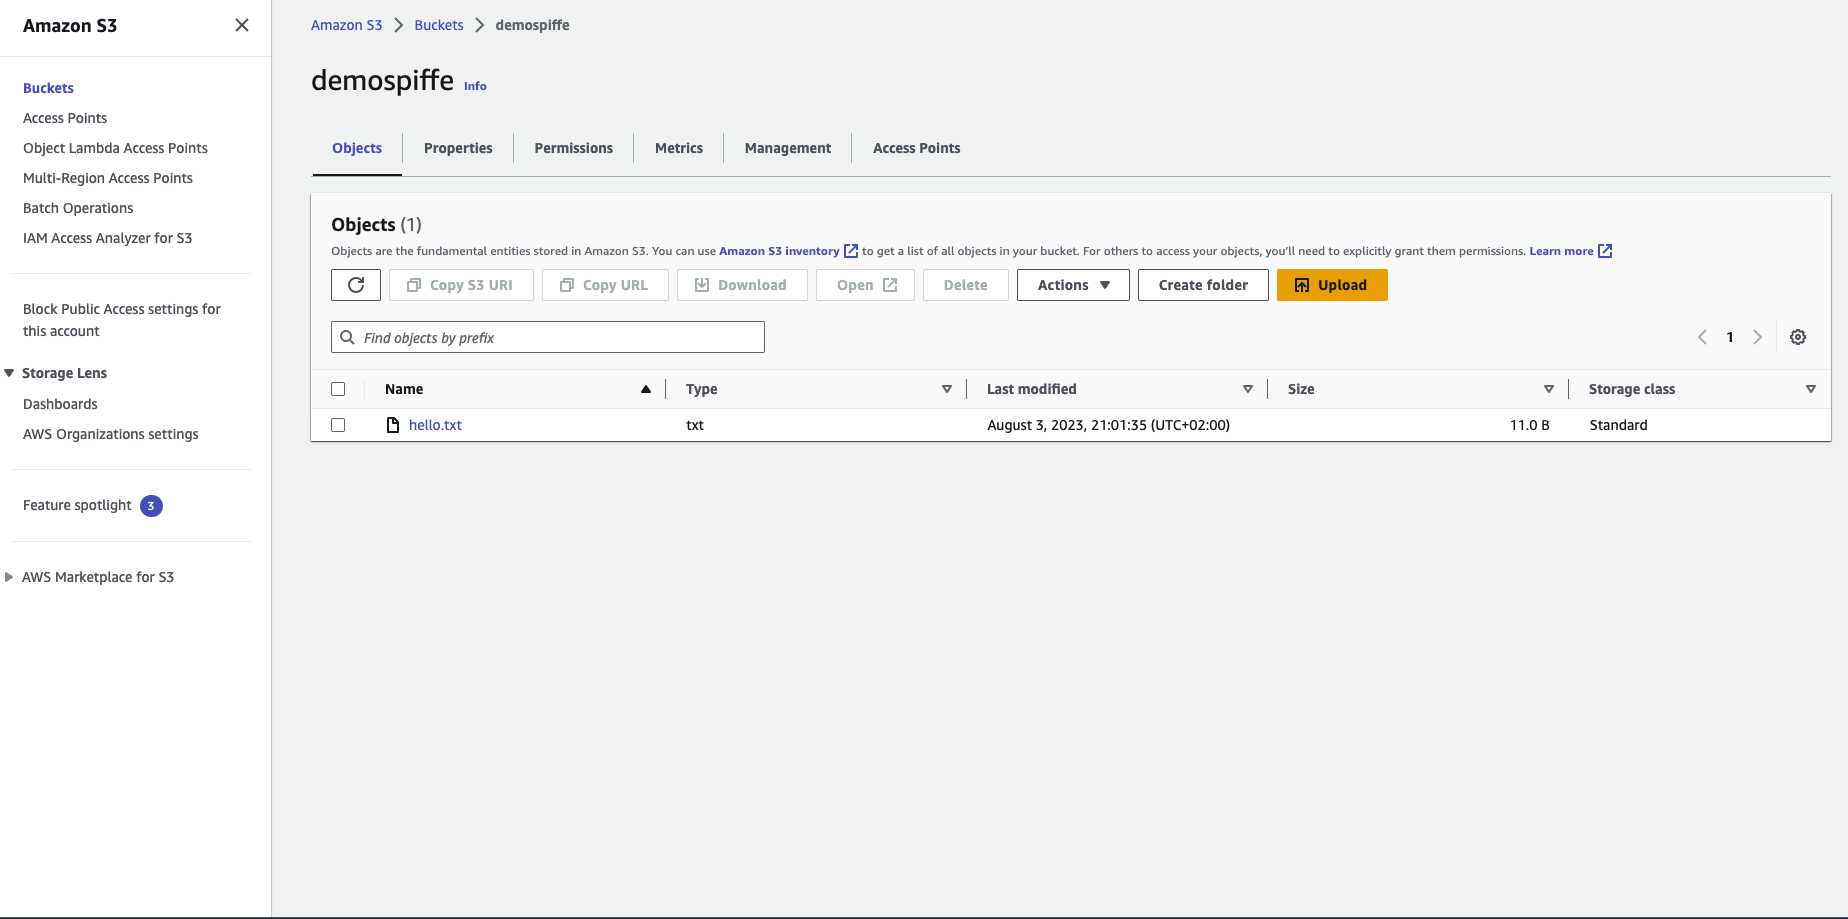Click the Download button
The image size is (1848, 919).
[742, 285]
